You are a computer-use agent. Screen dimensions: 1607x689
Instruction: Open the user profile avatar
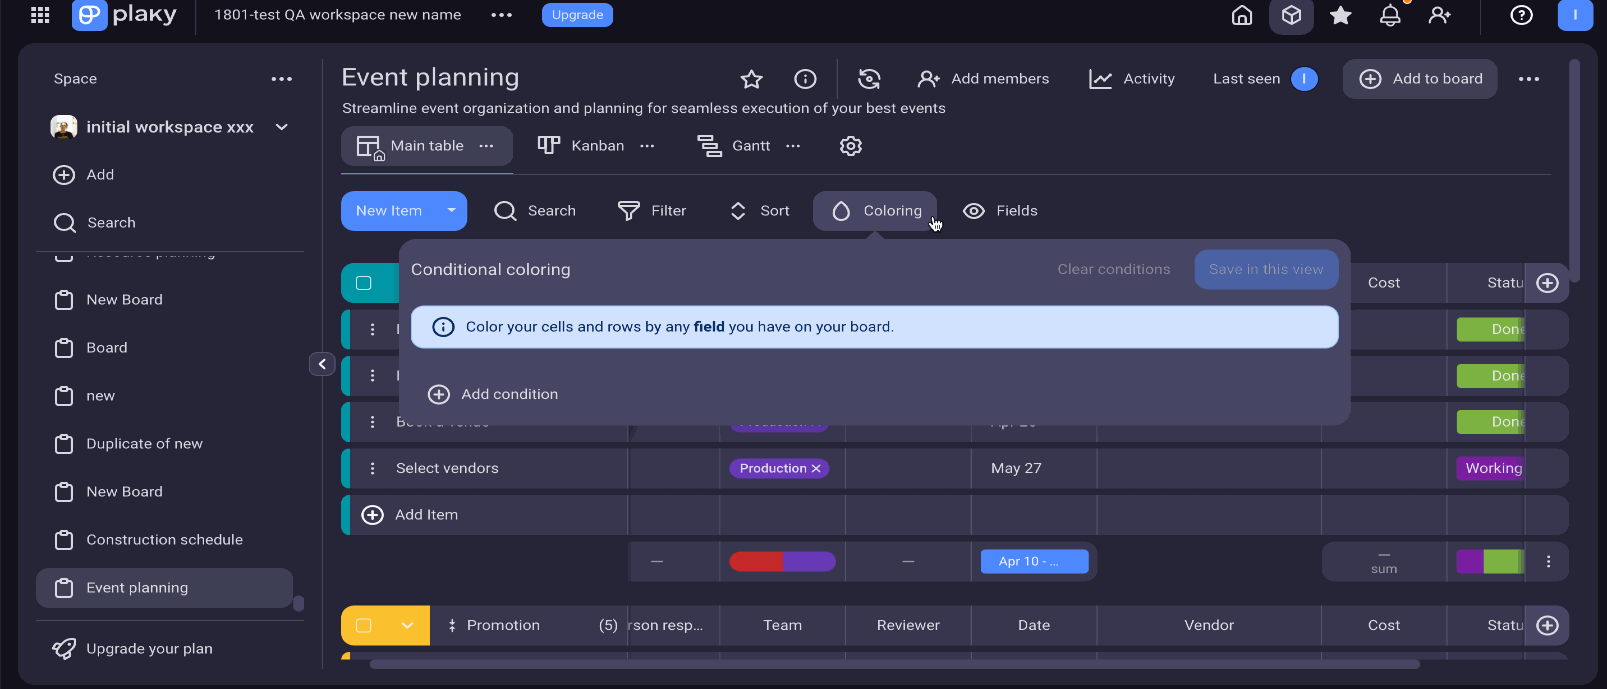pyautogui.click(x=1576, y=15)
